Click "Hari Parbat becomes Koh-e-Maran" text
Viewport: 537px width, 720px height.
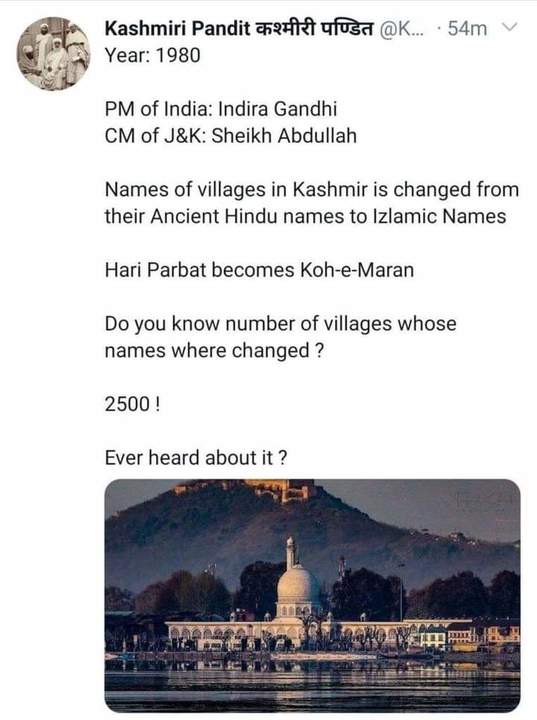[260, 270]
